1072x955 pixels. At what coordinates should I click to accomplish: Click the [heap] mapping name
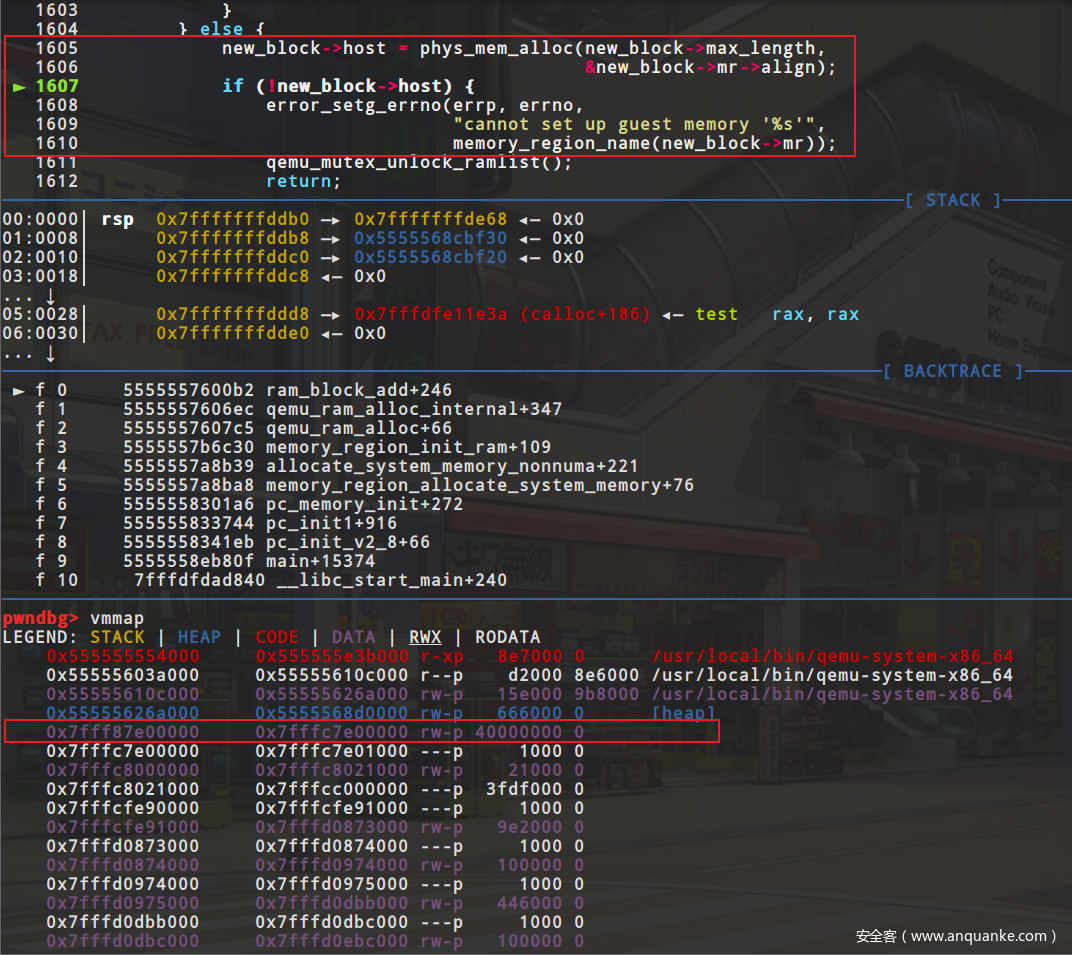tap(684, 713)
